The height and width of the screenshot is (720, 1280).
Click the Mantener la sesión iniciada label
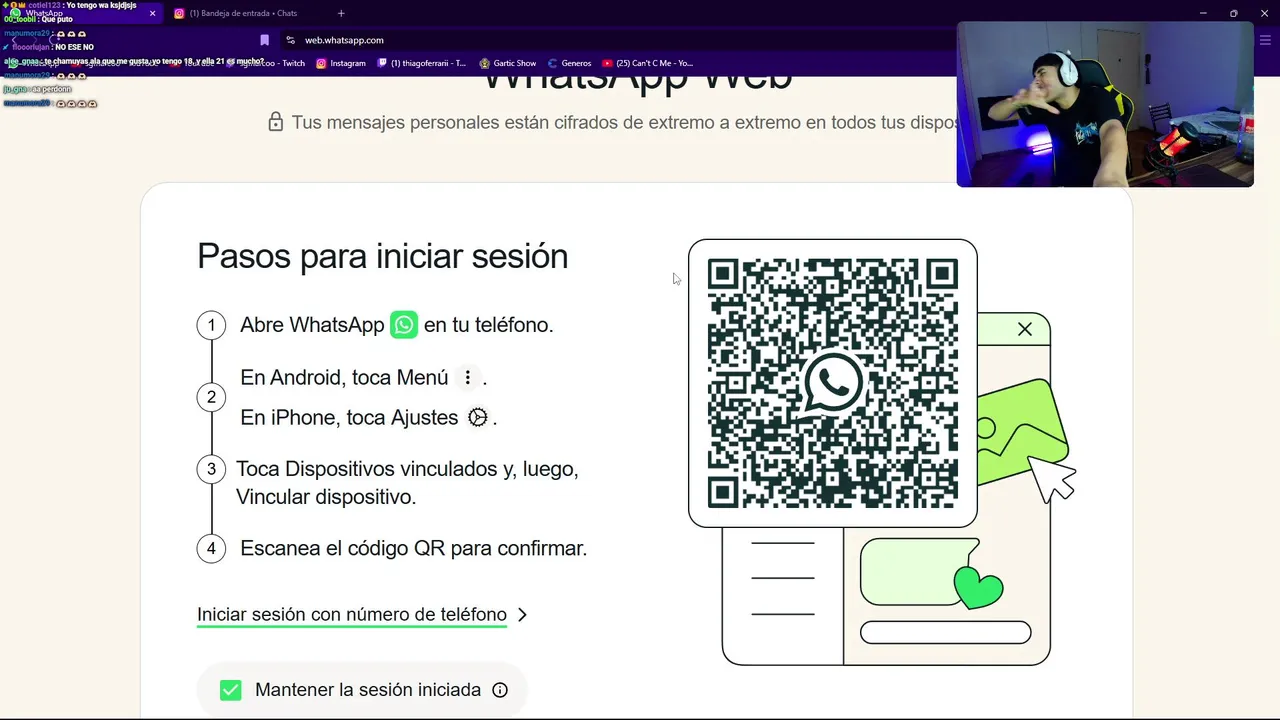coord(368,690)
